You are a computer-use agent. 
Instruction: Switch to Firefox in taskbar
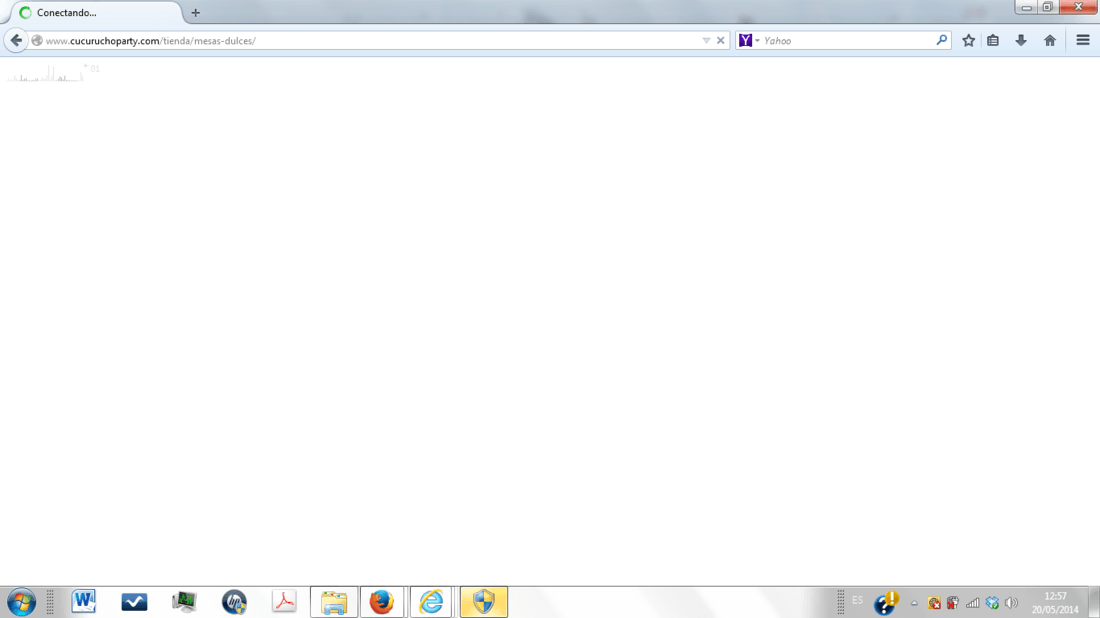[382, 602]
